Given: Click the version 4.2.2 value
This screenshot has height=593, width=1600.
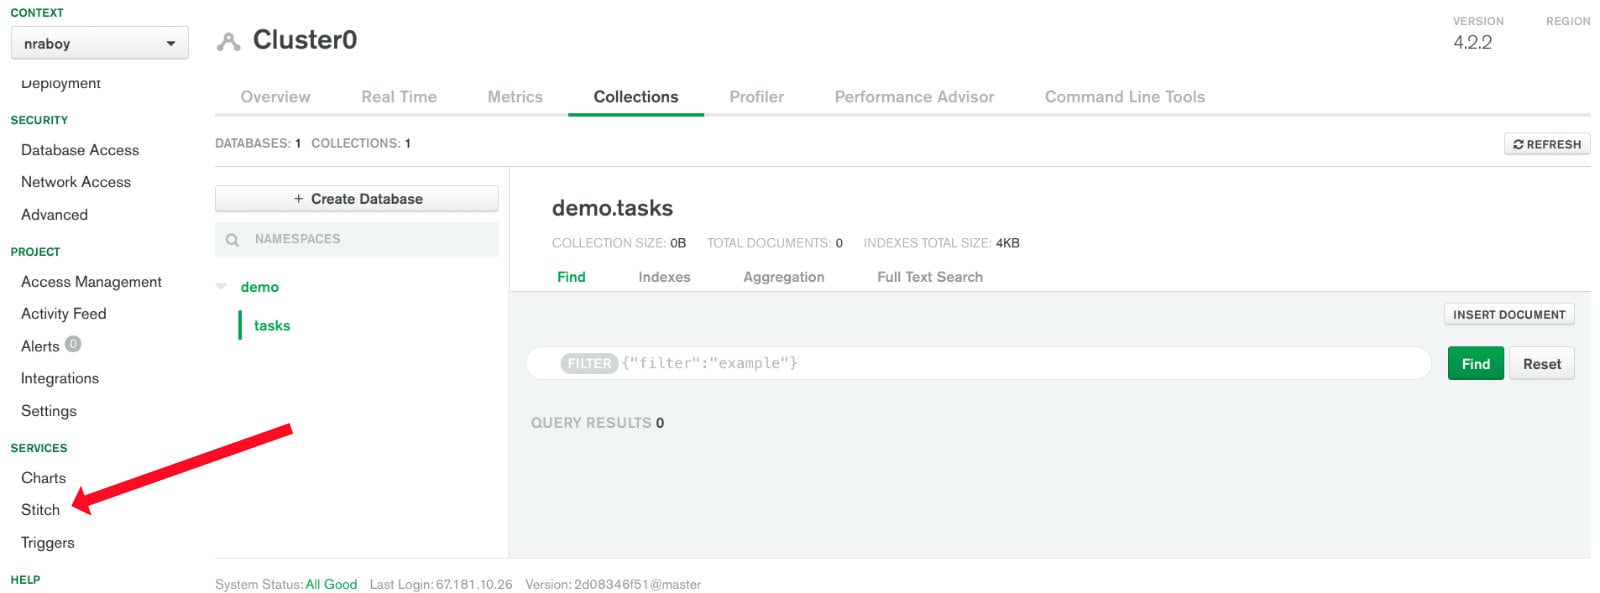Looking at the screenshot, I should click(x=1472, y=42).
